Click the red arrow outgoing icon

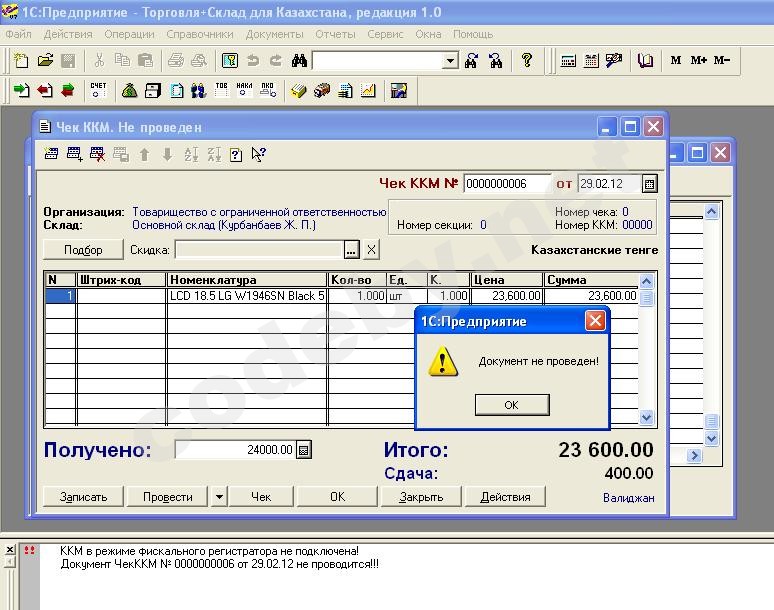[45, 90]
